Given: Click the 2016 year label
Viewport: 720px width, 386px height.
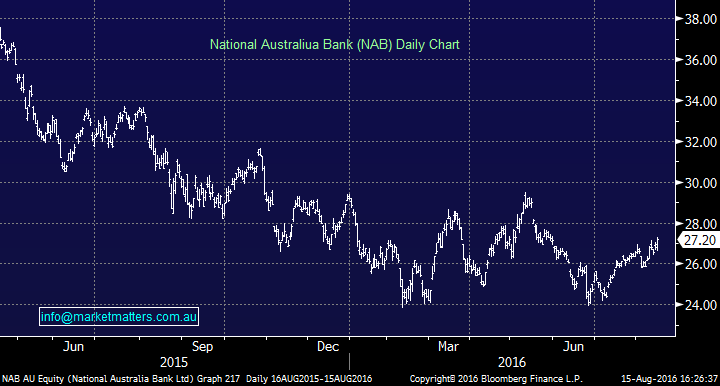Looking at the screenshot, I should click(x=512, y=363).
